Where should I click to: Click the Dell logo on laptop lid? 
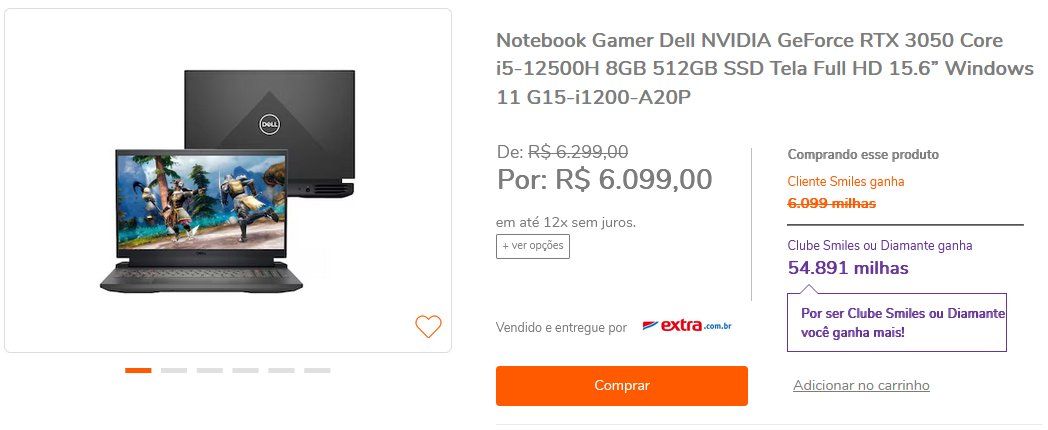coord(269,124)
